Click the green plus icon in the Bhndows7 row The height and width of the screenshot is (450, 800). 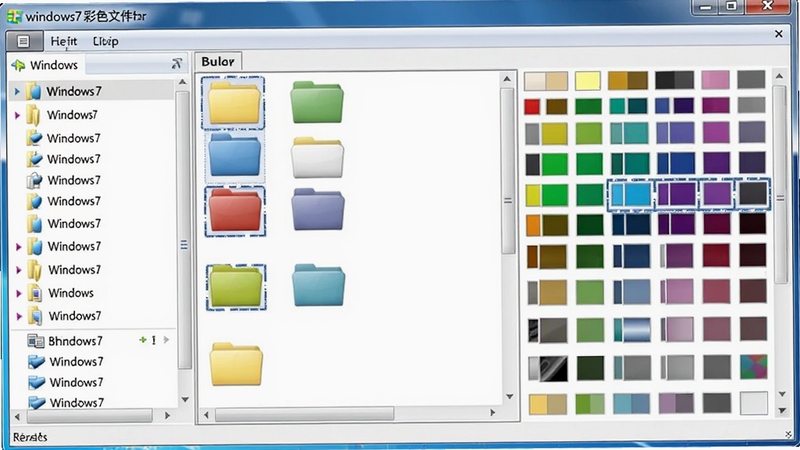tap(143, 340)
